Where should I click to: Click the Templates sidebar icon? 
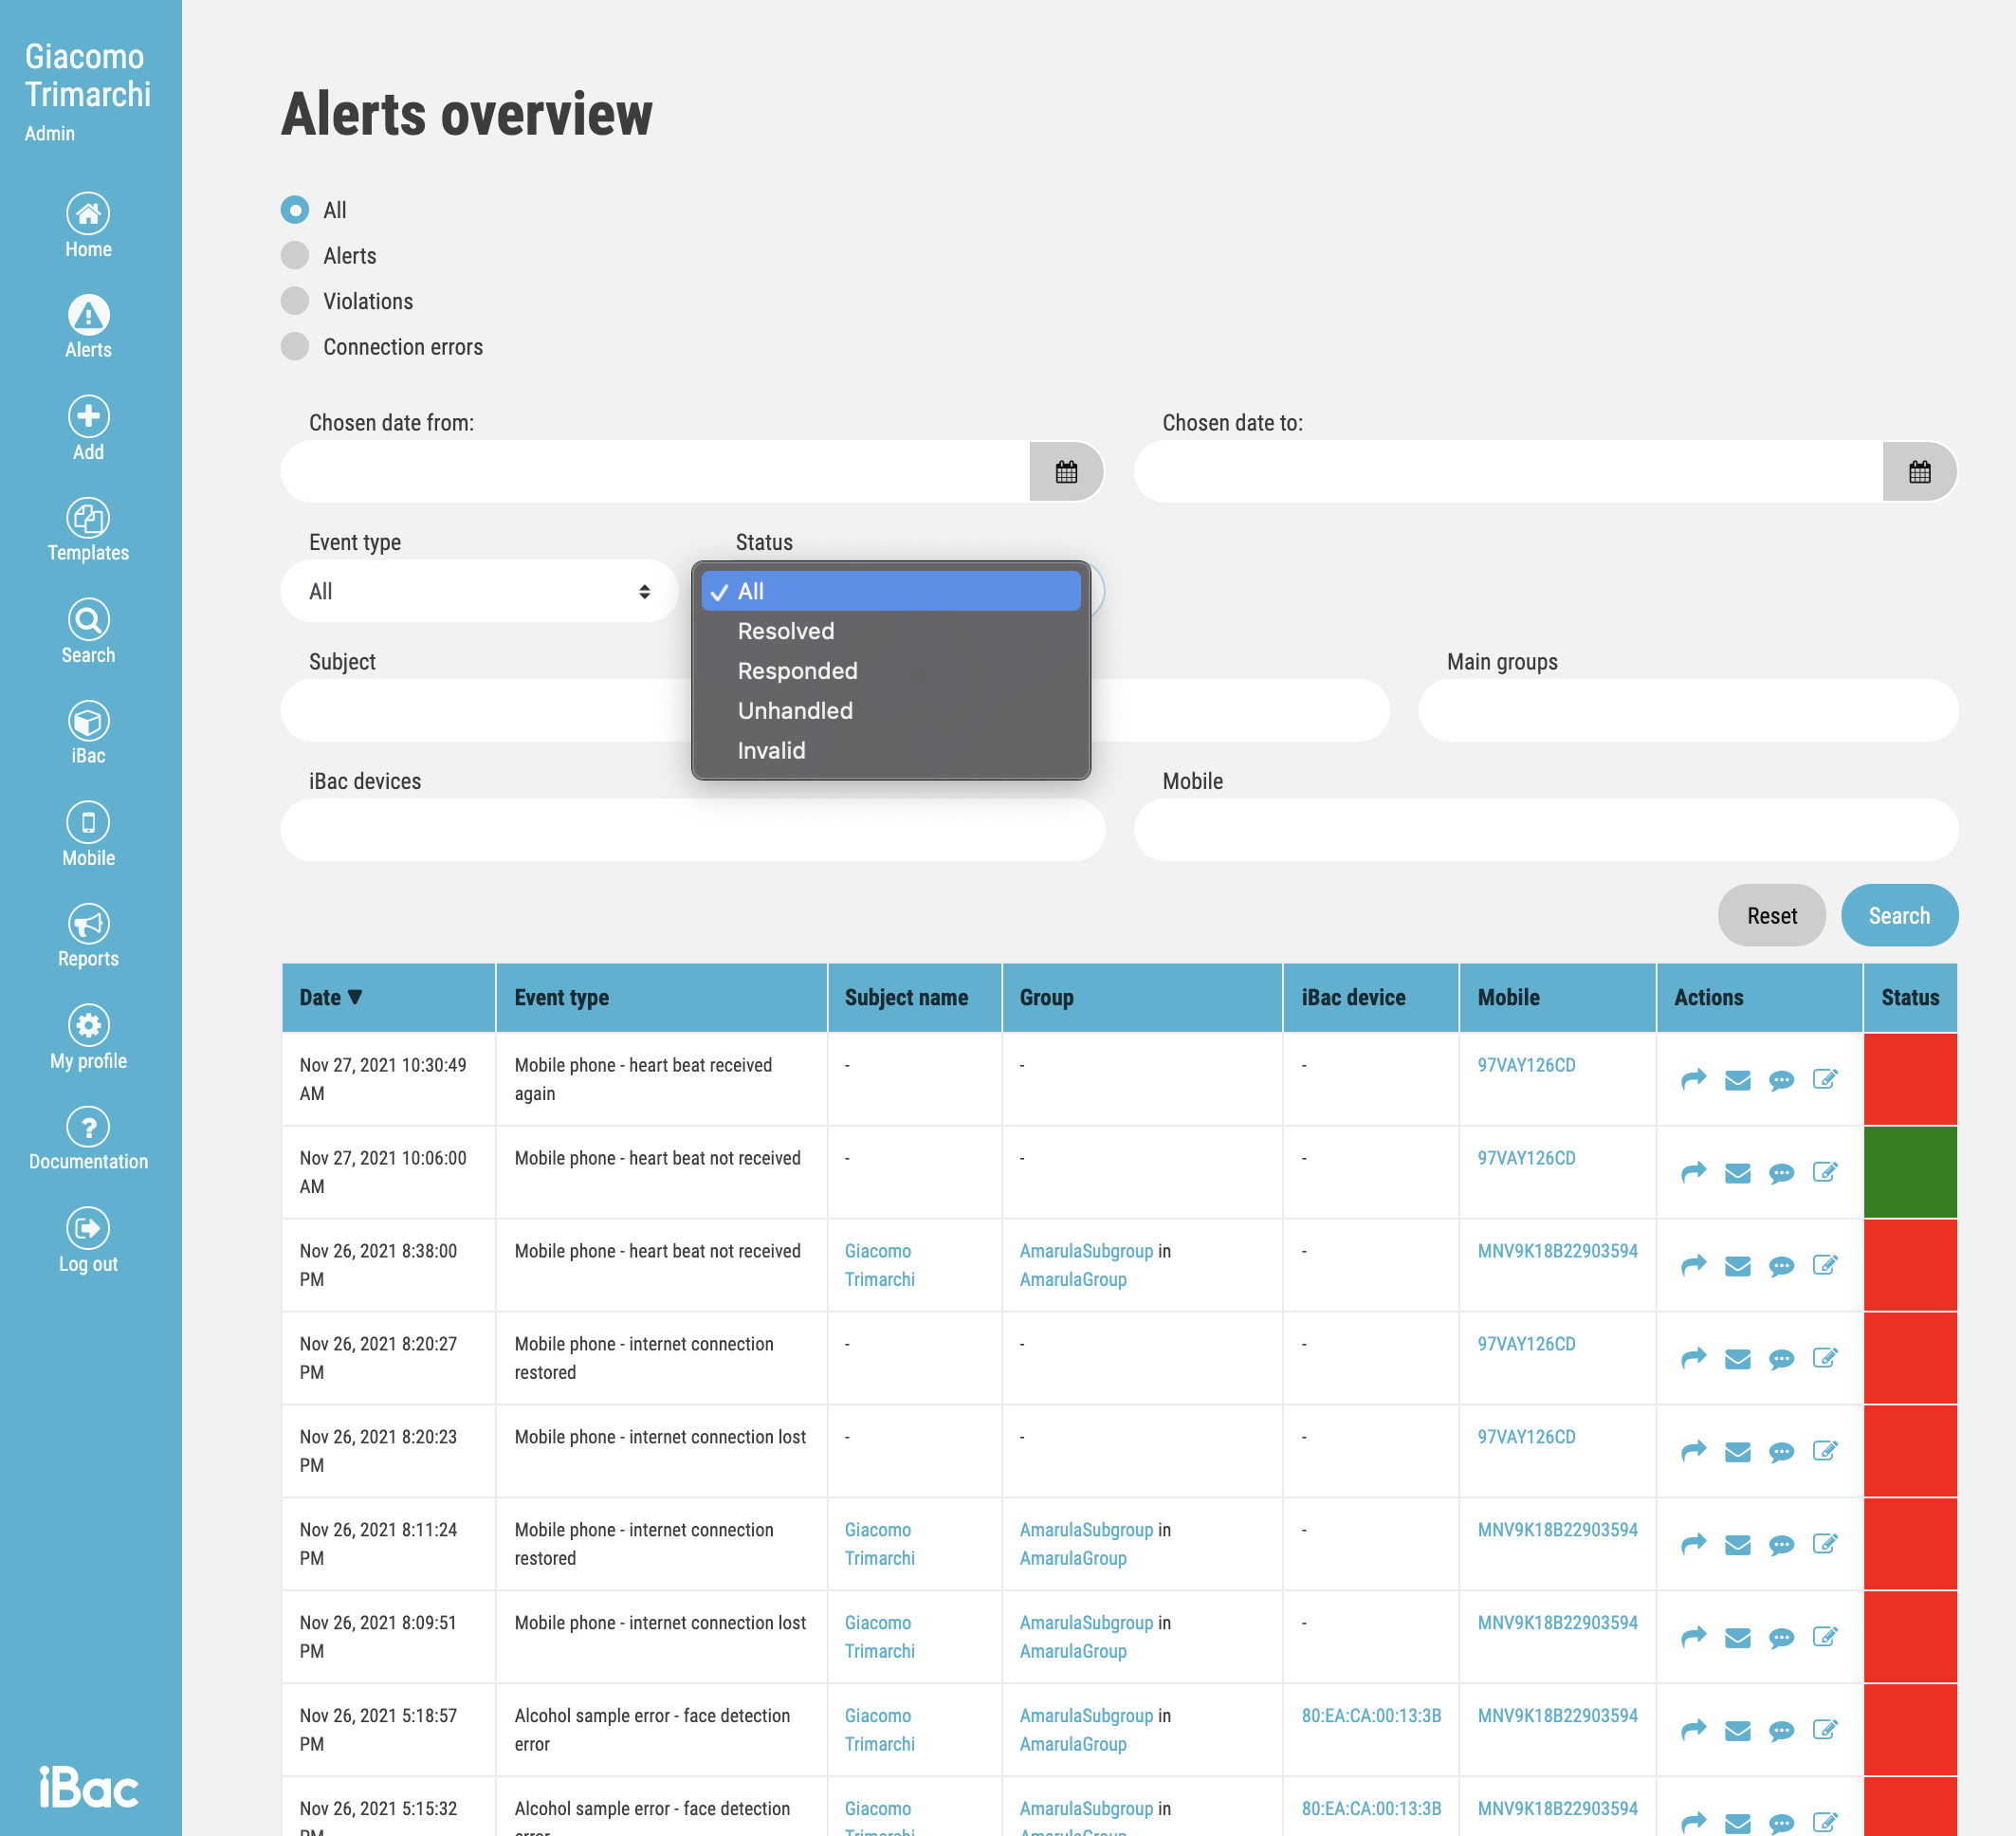(x=88, y=518)
